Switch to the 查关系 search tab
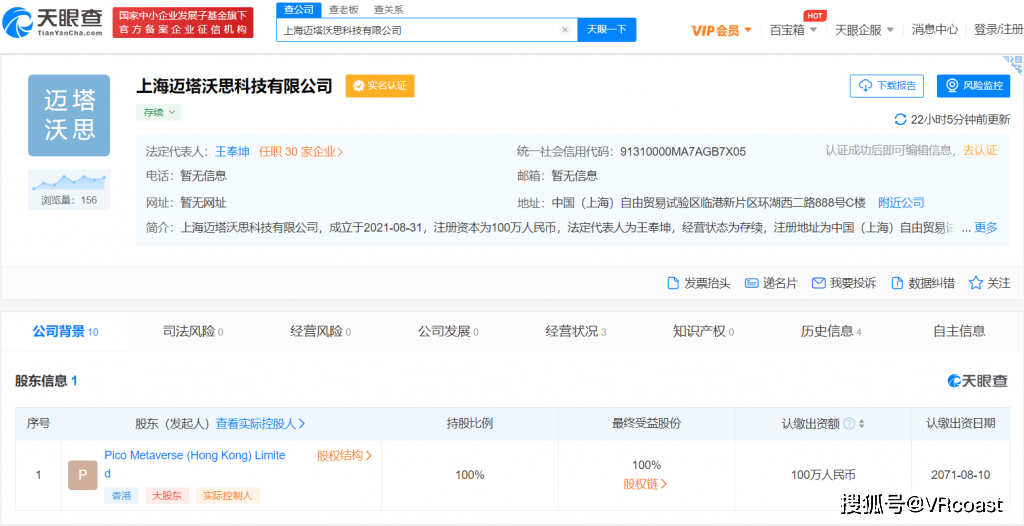 click(389, 10)
